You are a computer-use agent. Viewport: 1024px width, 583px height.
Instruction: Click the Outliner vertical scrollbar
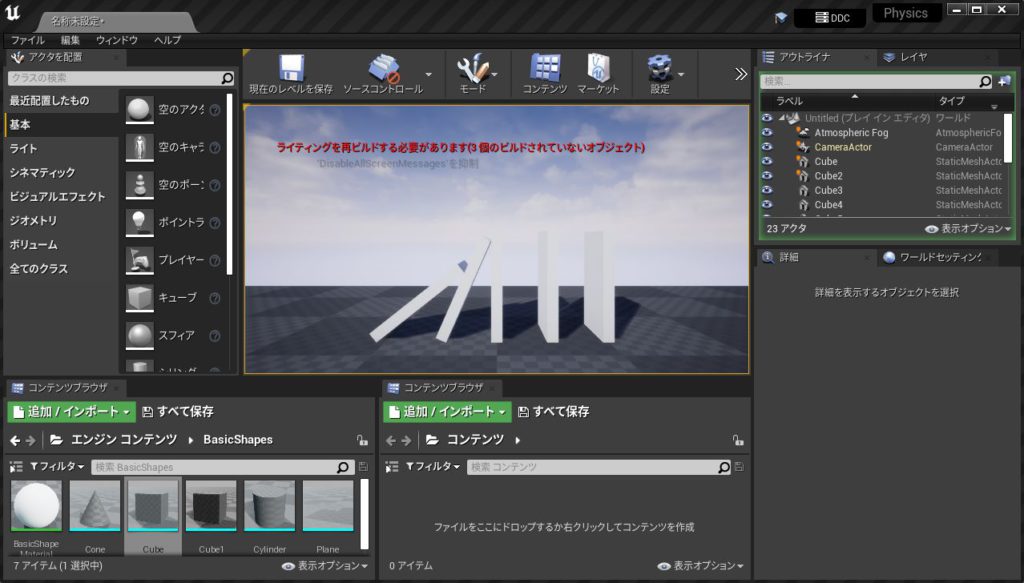(x=1008, y=138)
